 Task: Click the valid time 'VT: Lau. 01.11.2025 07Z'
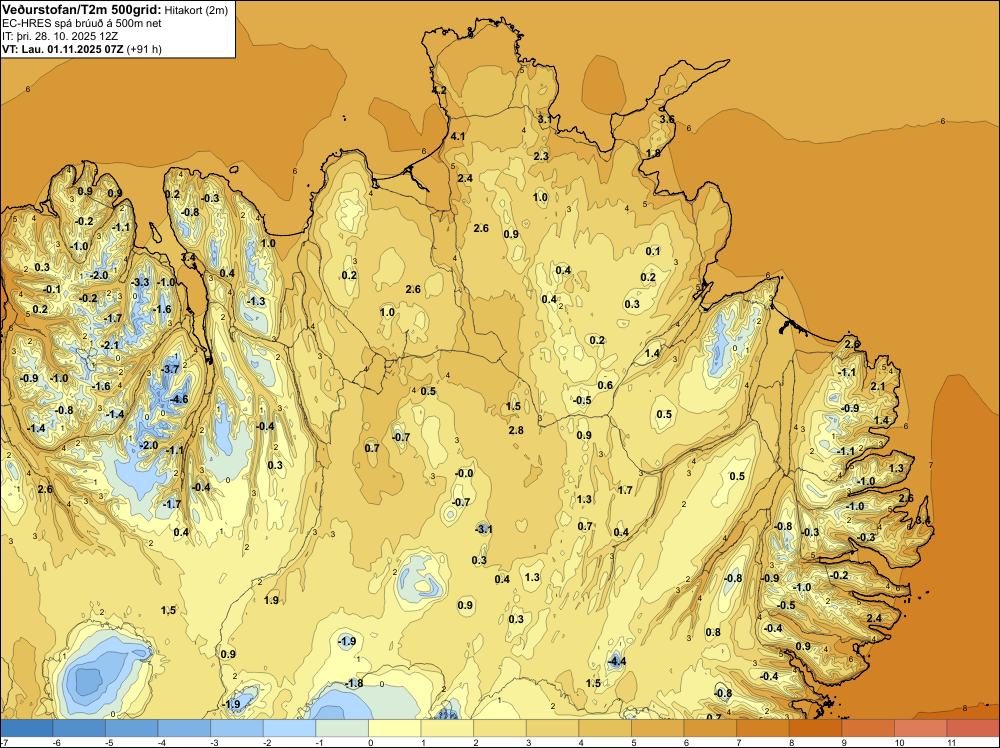click(62, 49)
